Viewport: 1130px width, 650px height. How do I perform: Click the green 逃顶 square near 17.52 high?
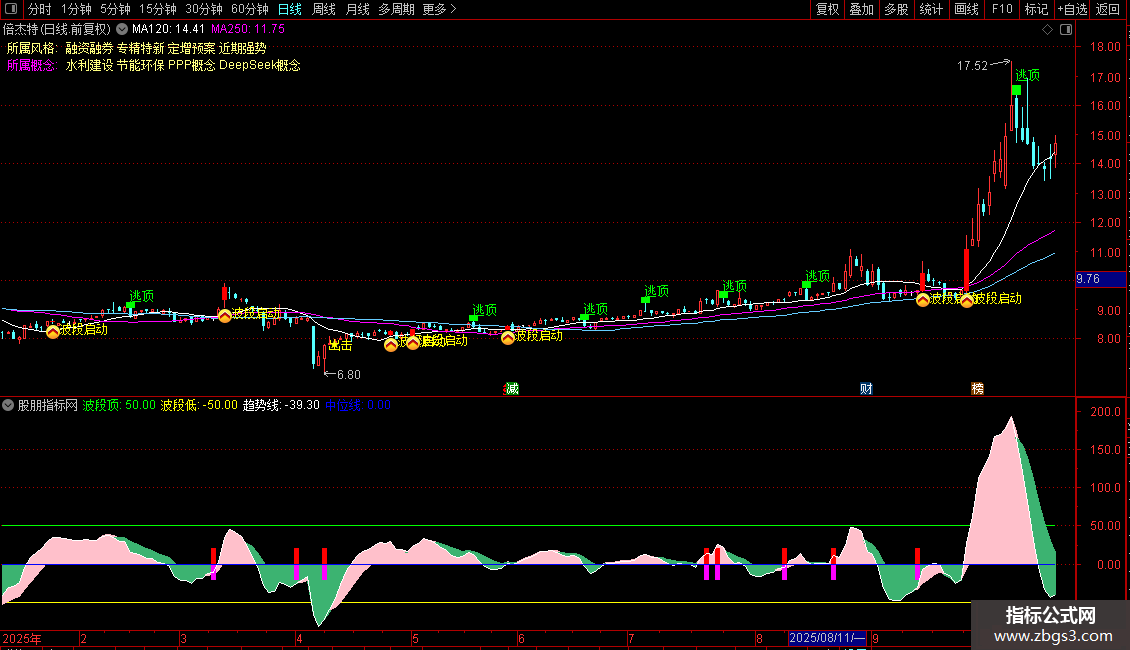click(x=1016, y=90)
